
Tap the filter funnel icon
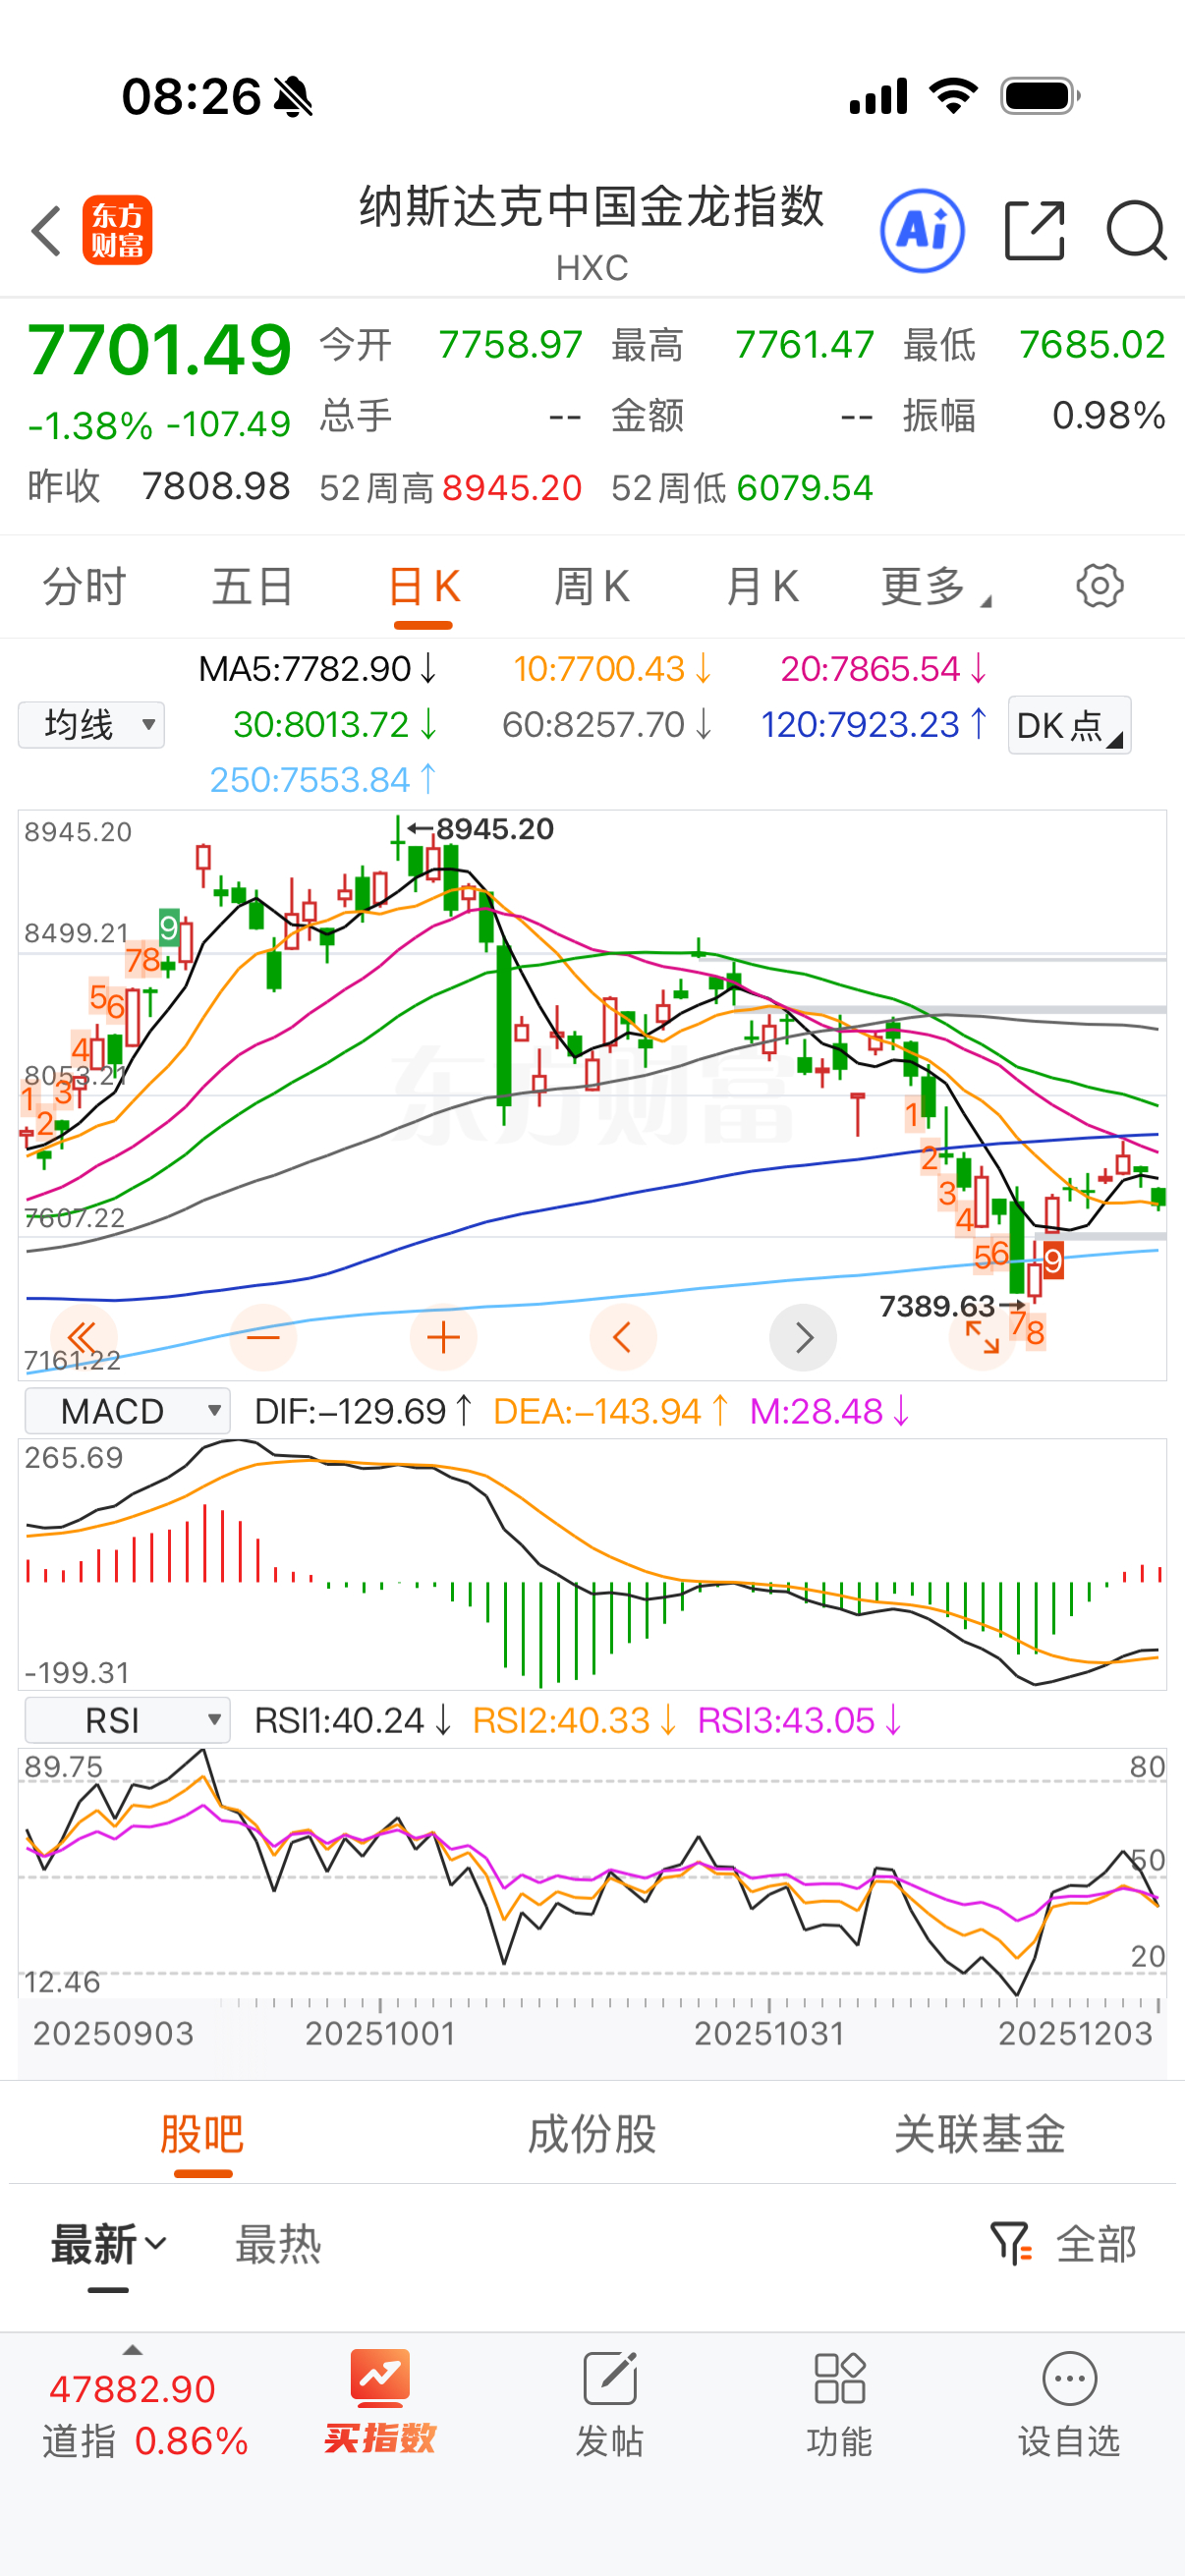coord(1011,2245)
